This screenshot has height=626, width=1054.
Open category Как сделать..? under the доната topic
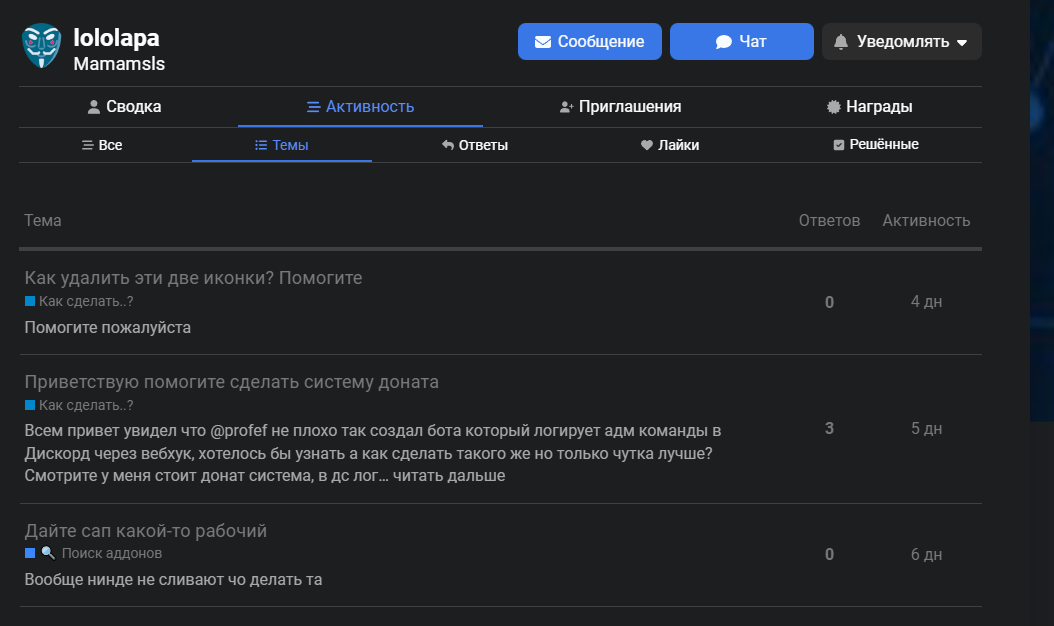79,405
